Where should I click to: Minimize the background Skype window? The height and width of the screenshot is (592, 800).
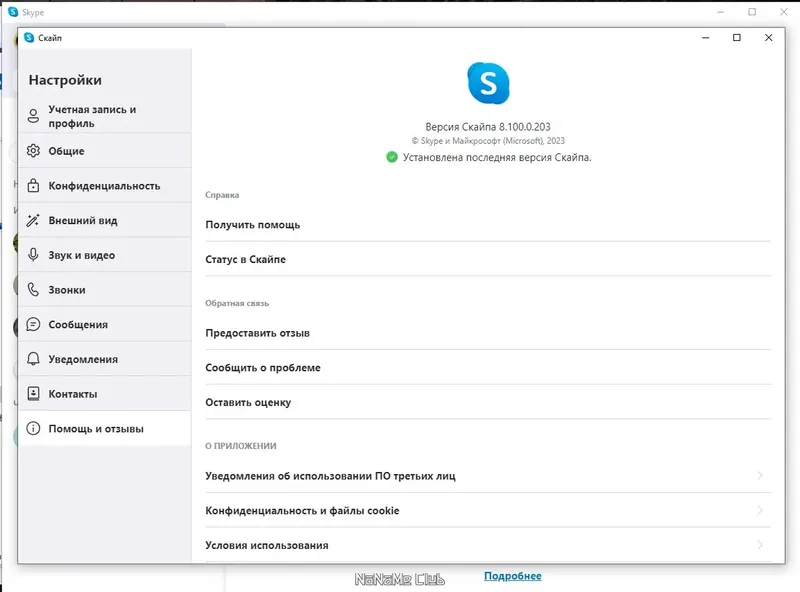(x=721, y=12)
